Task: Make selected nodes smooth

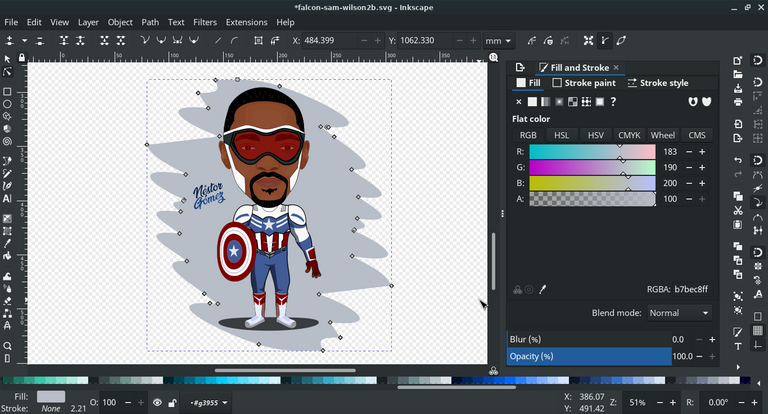Action: tap(161, 41)
